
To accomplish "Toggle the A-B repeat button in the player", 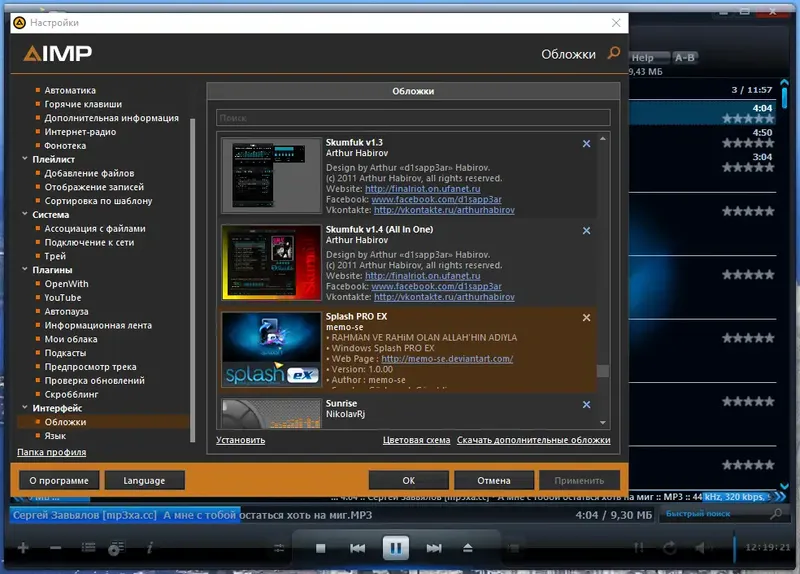I will (x=684, y=58).
